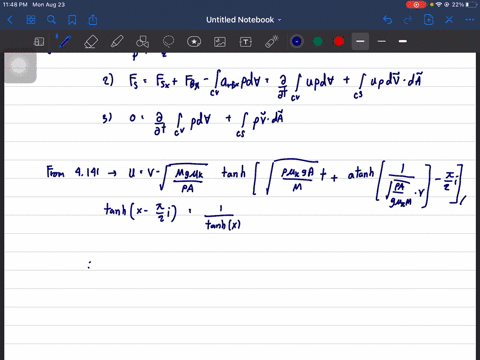
Task: Go back using the left chevron
Action: [x=10, y=20]
